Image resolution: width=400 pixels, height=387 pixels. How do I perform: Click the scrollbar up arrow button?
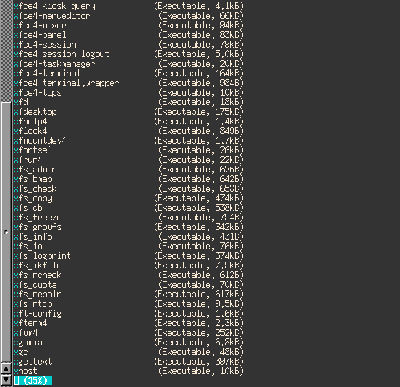(6, 369)
